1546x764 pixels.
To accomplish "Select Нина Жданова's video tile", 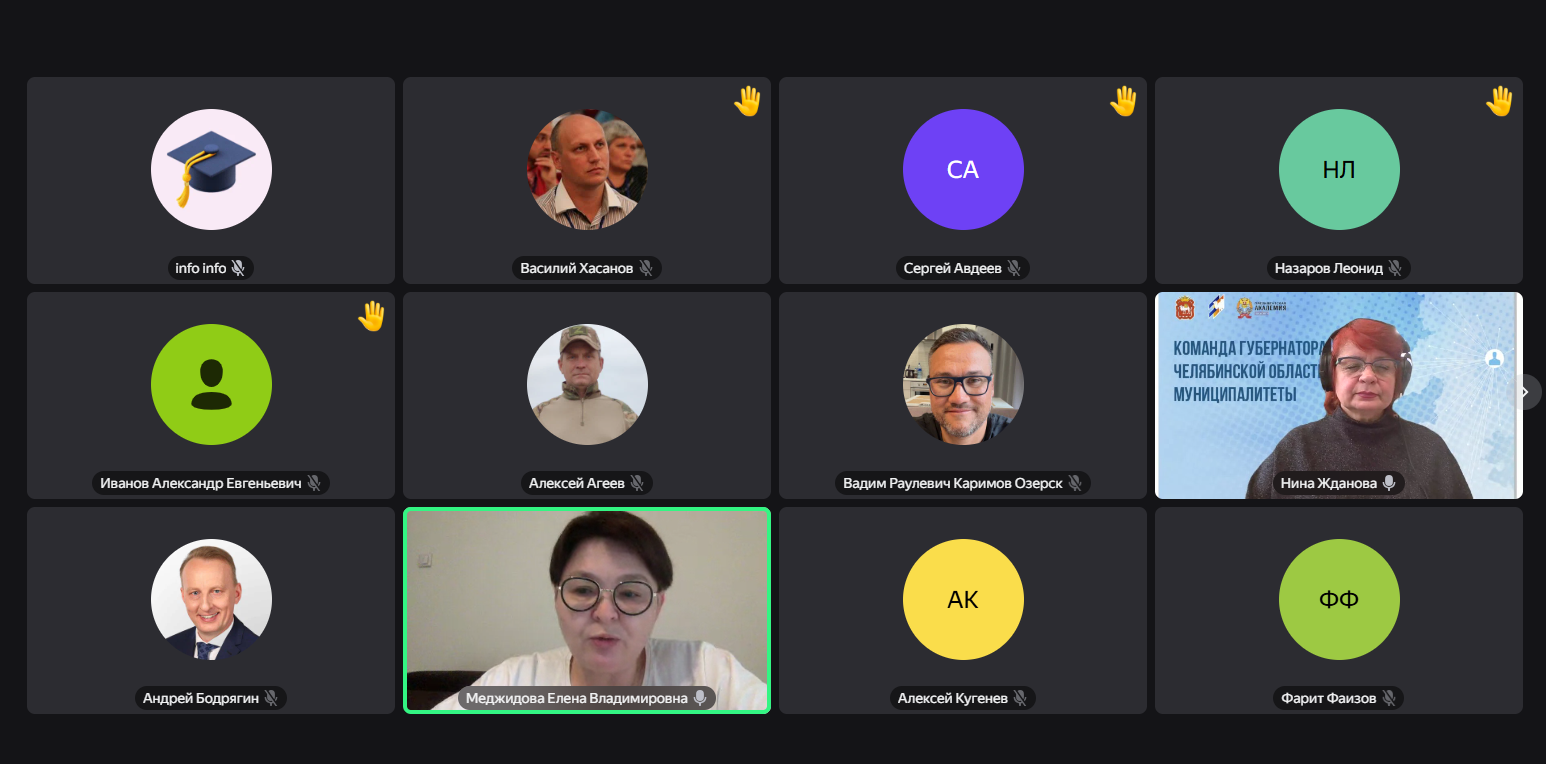I will pyautogui.click(x=1339, y=395).
